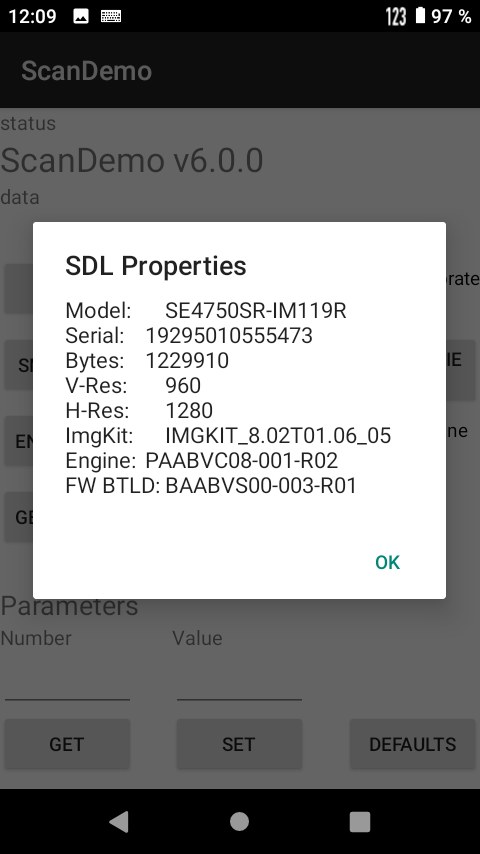Dismiss SDL Properties dialog with OK
Viewport: 480px width, 854px height.
click(387, 562)
